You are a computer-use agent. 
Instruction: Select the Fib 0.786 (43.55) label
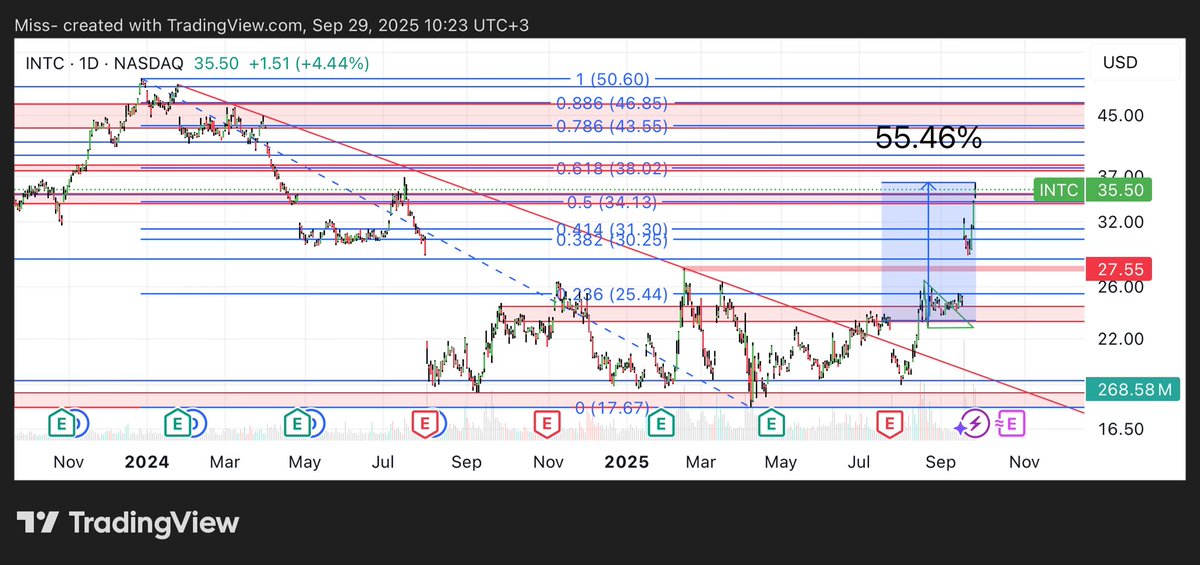click(610, 126)
